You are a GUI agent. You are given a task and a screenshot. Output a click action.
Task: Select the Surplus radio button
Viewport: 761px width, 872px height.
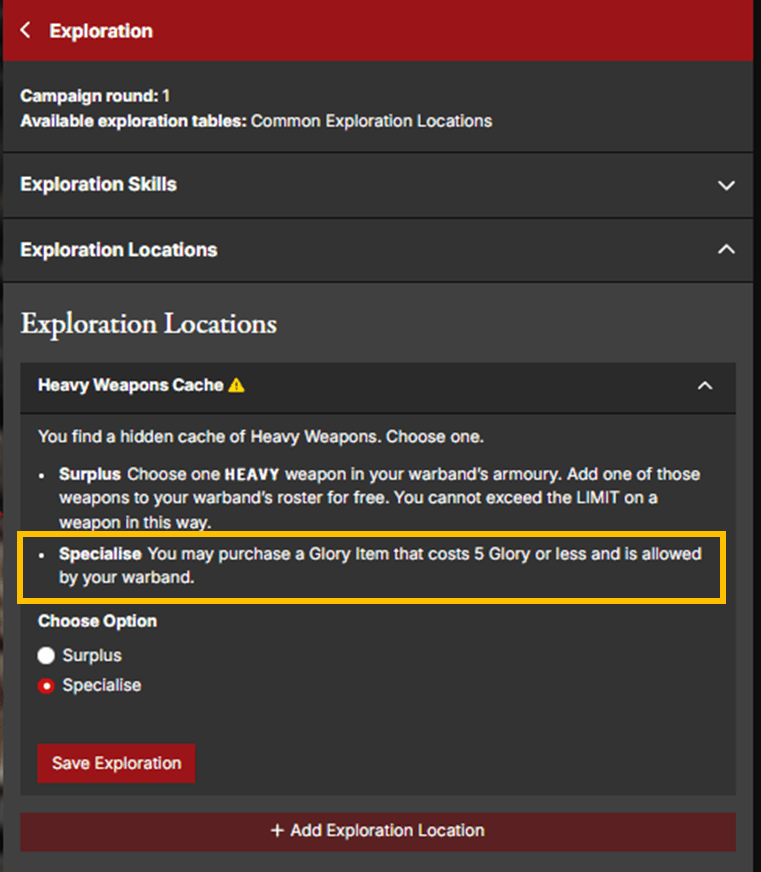(x=46, y=656)
